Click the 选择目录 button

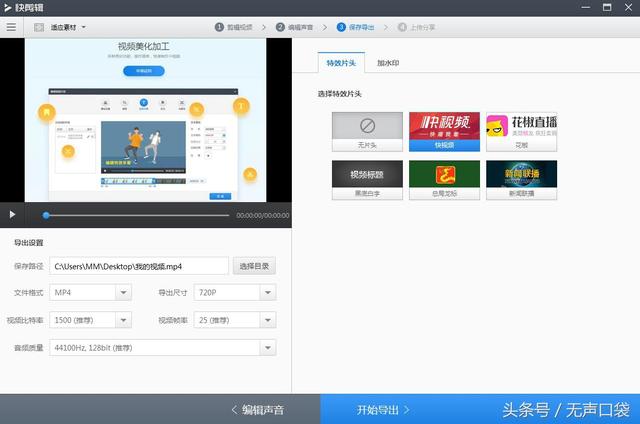(254, 266)
